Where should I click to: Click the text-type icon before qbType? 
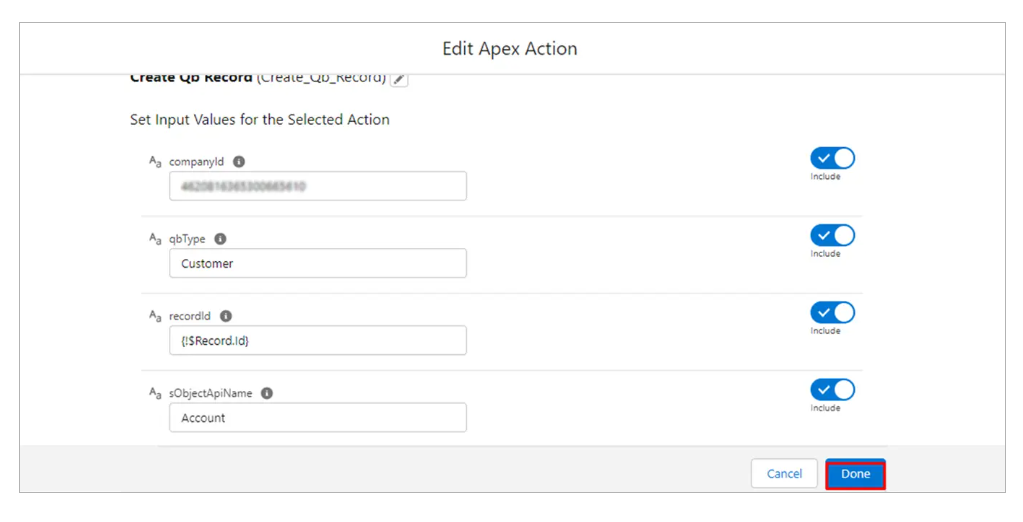pos(155,239)
